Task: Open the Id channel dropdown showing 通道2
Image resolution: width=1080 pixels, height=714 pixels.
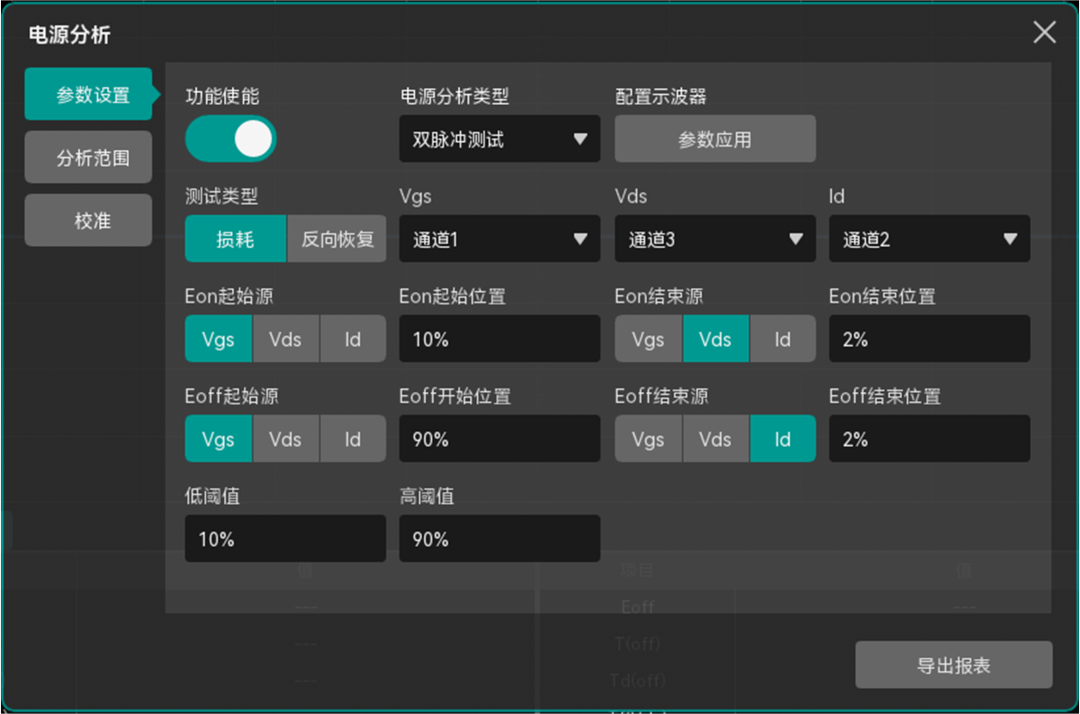Action: coord(929,238)
